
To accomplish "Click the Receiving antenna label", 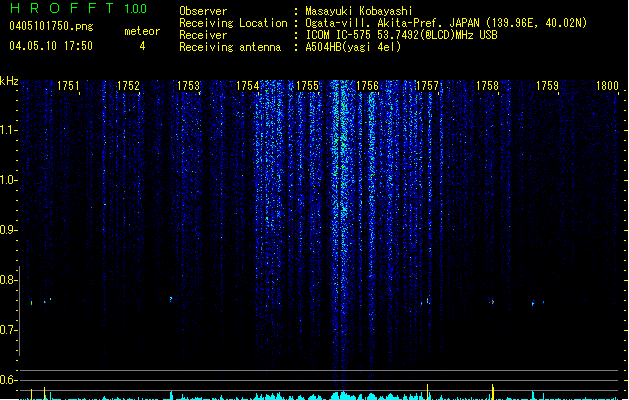I will (230, 47).
